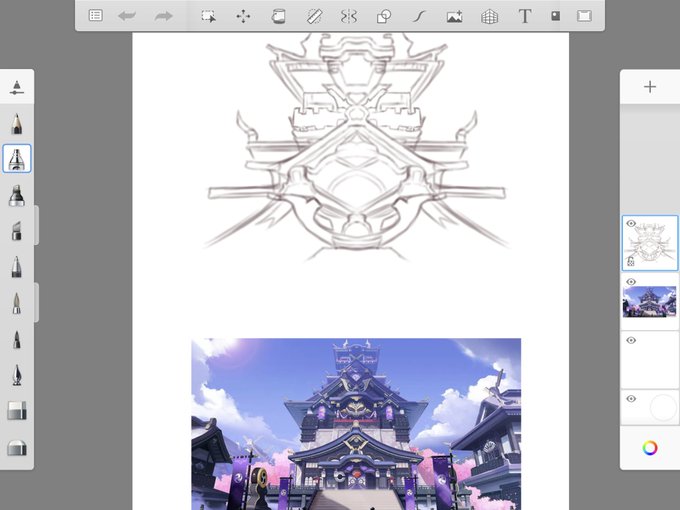
Task: Select the Text tool
Action: pyautogui.click(x=525, y=16)
